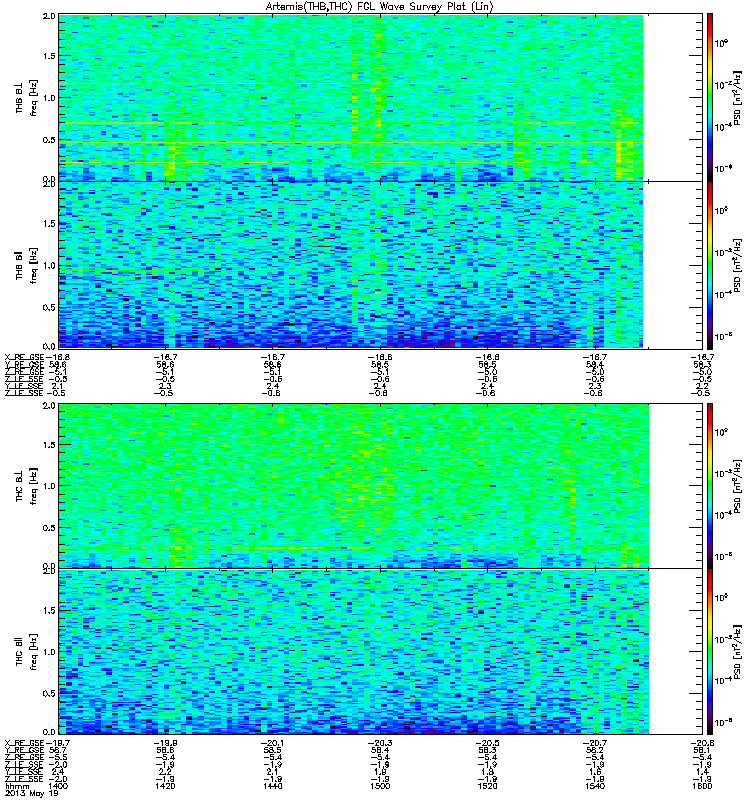Click the '1520' time label on the bottom axis
Image resolution: width=750 pixels, height=800 pixels.
(487, 786)
